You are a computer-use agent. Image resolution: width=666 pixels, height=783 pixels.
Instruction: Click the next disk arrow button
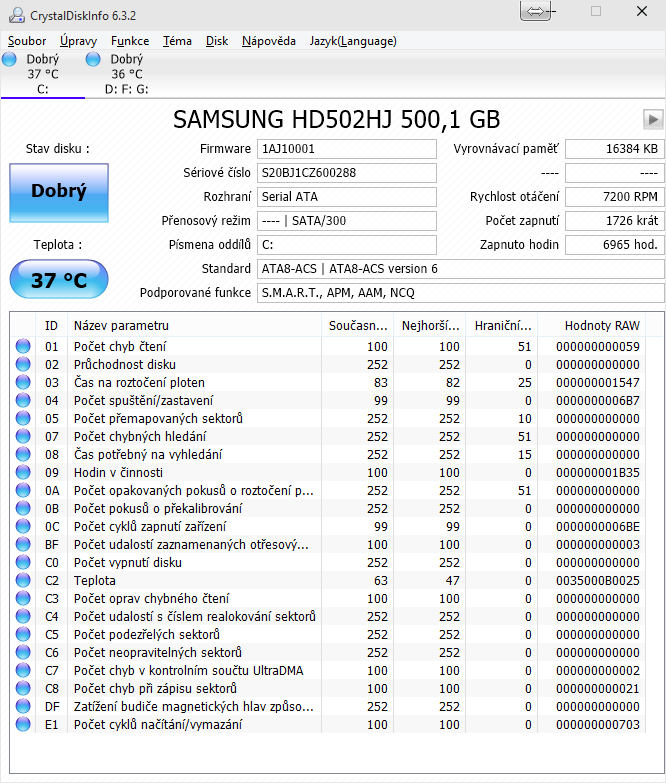point(654,119)
